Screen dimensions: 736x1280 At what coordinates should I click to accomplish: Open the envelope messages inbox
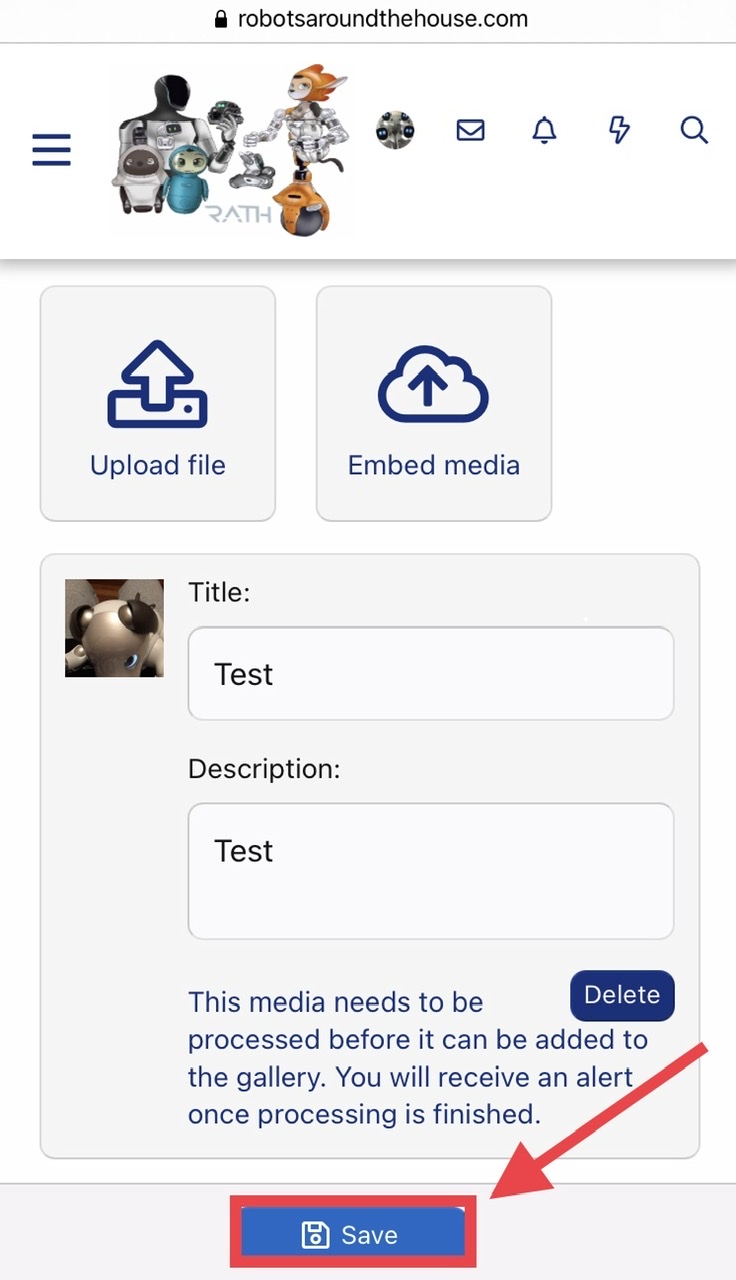pyautogui.click(x=470, y=130)
